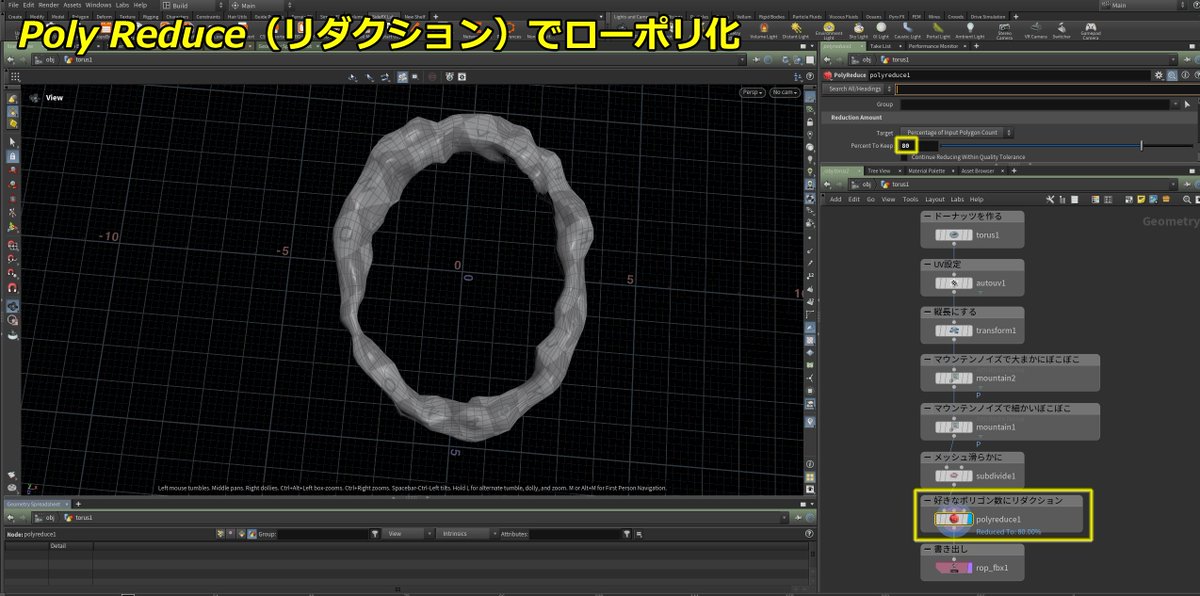Open the Persp viewport menu
The image size is (1200, 596).
click(x=752, y=92)
